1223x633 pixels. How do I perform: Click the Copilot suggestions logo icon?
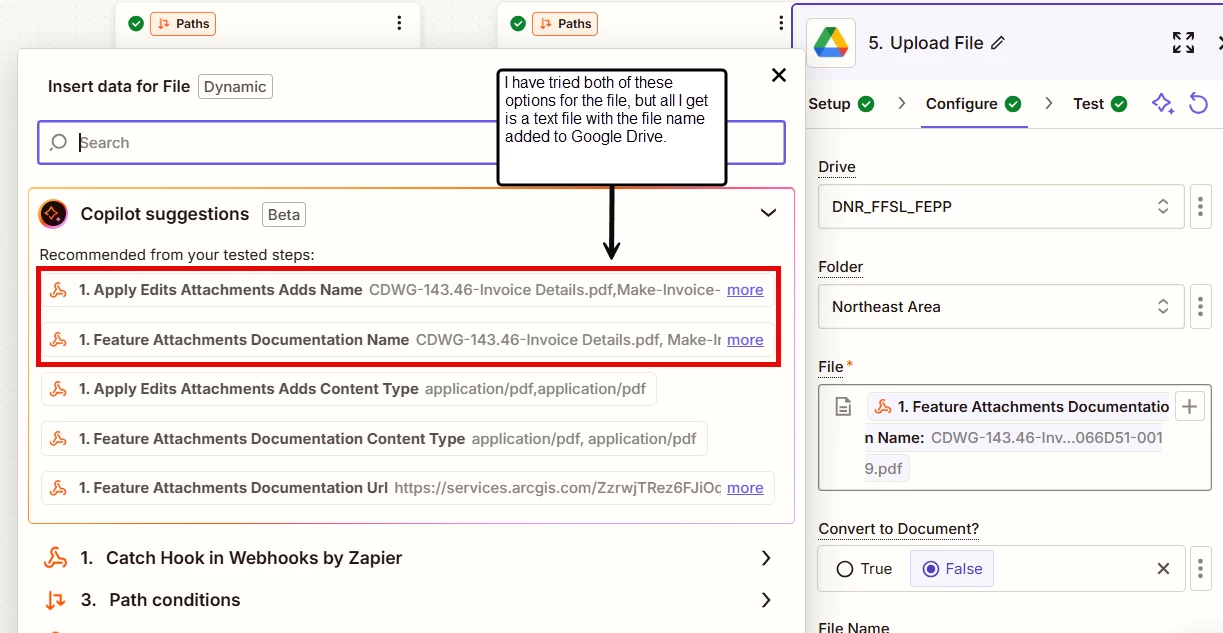click(x=53, y=213)
